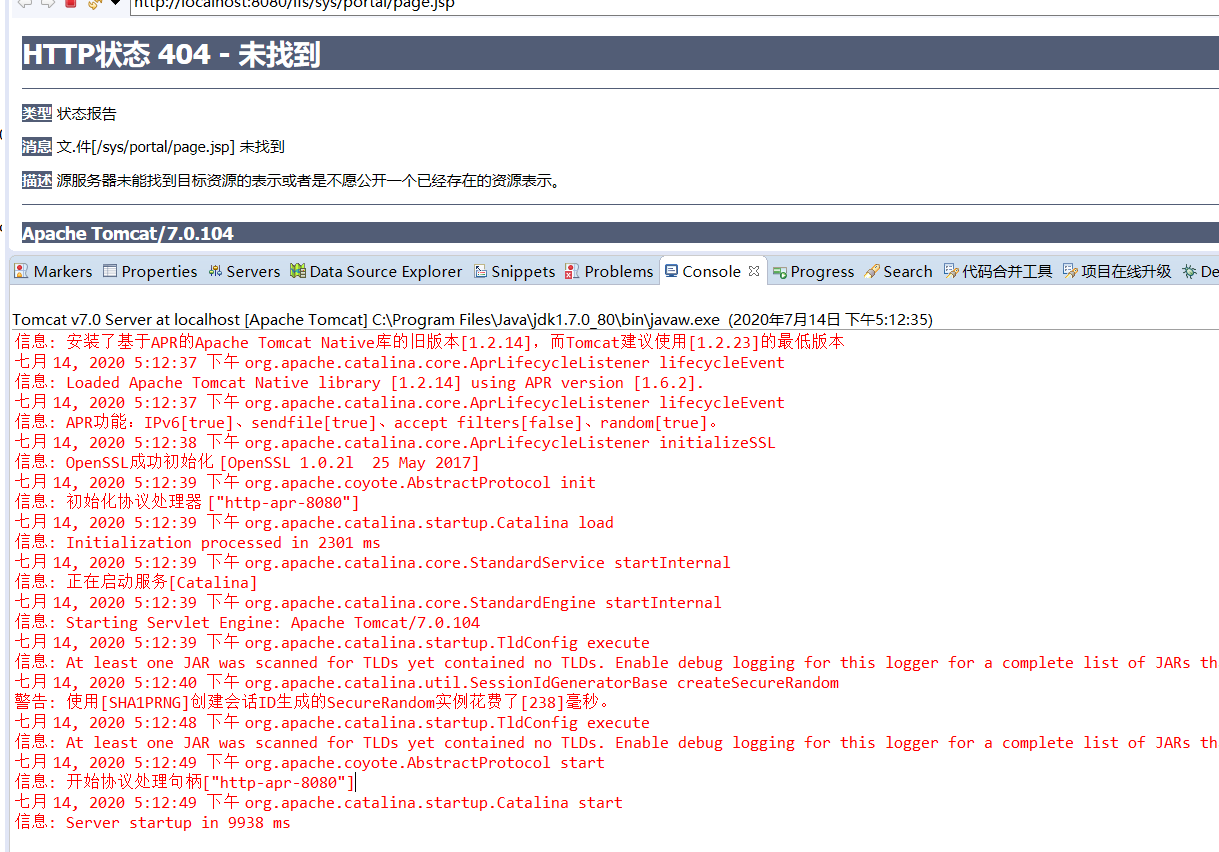Click the '正在启动服务[Catalina]' console line
This screenshot has height=852, width=1219.
136,582
